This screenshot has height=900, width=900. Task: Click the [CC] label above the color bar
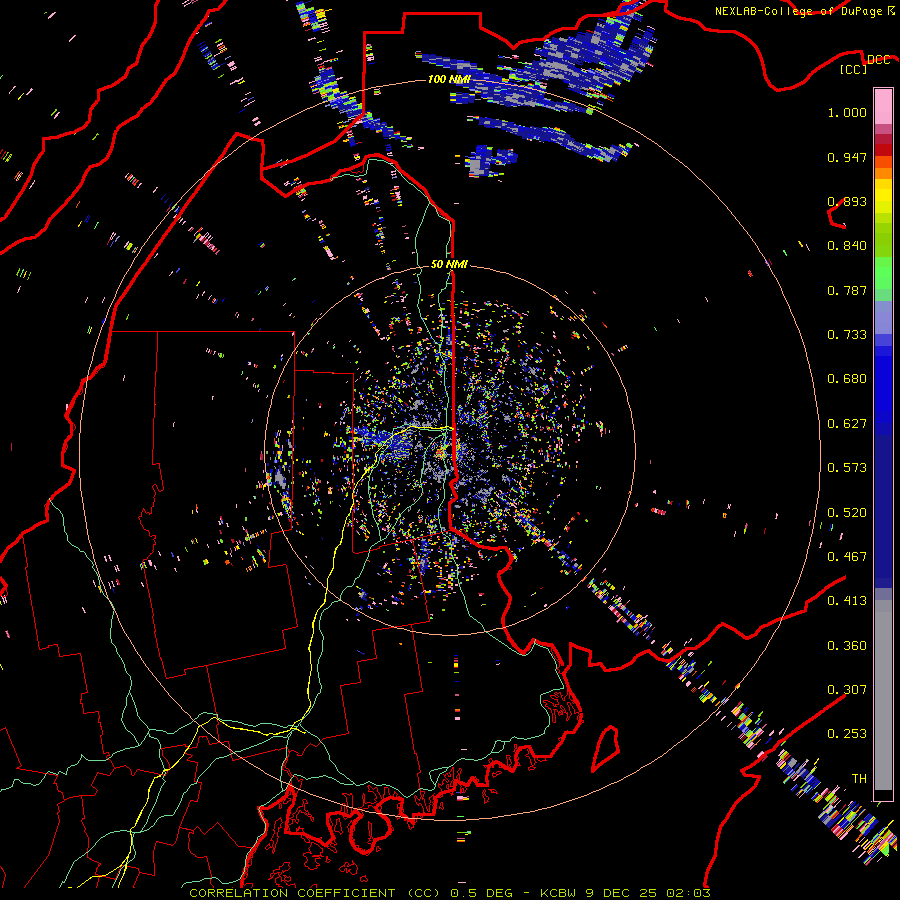854,69
